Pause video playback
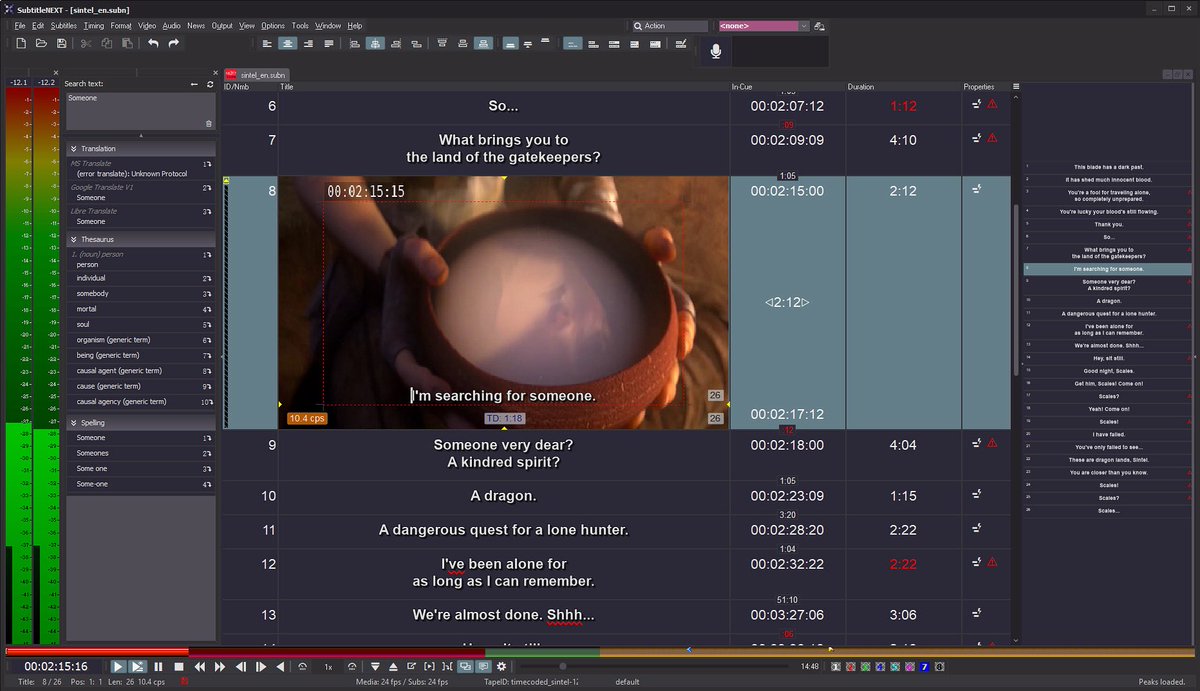The height and width of the screenshot is (691, 1200). point(158,666)
